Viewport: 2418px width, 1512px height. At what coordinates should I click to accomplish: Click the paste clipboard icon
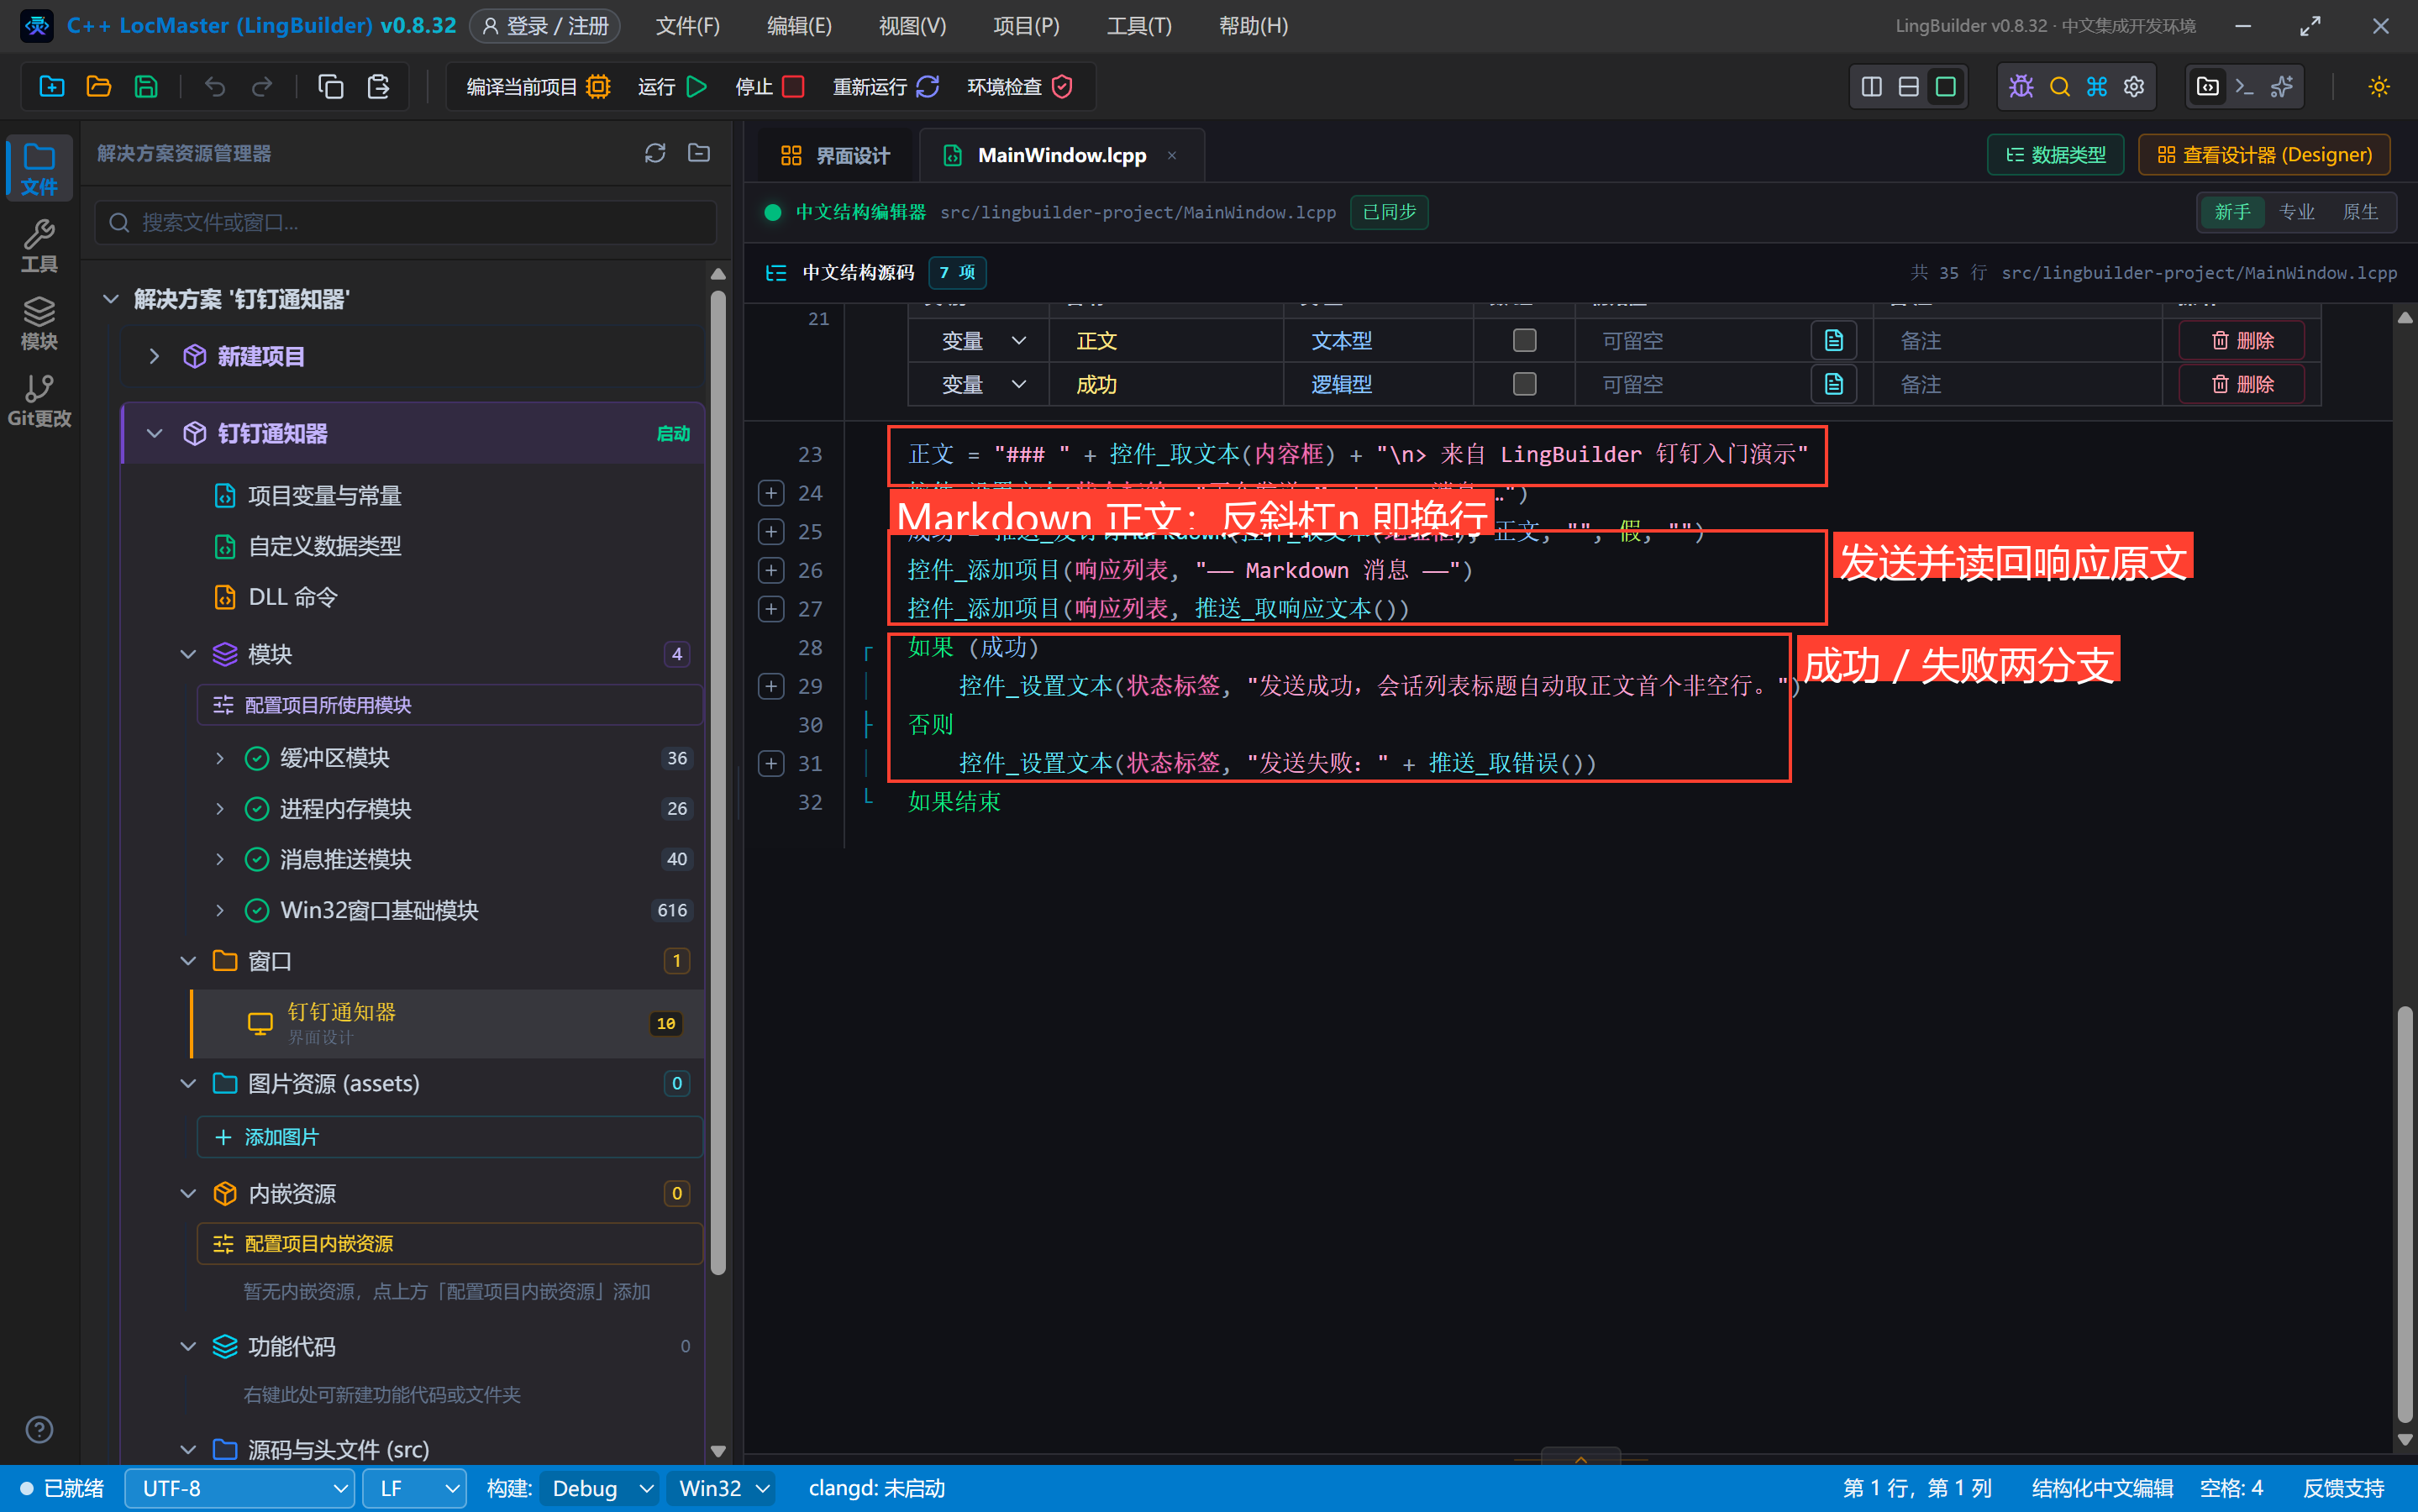pyautogui.click(x=378, y=87)
